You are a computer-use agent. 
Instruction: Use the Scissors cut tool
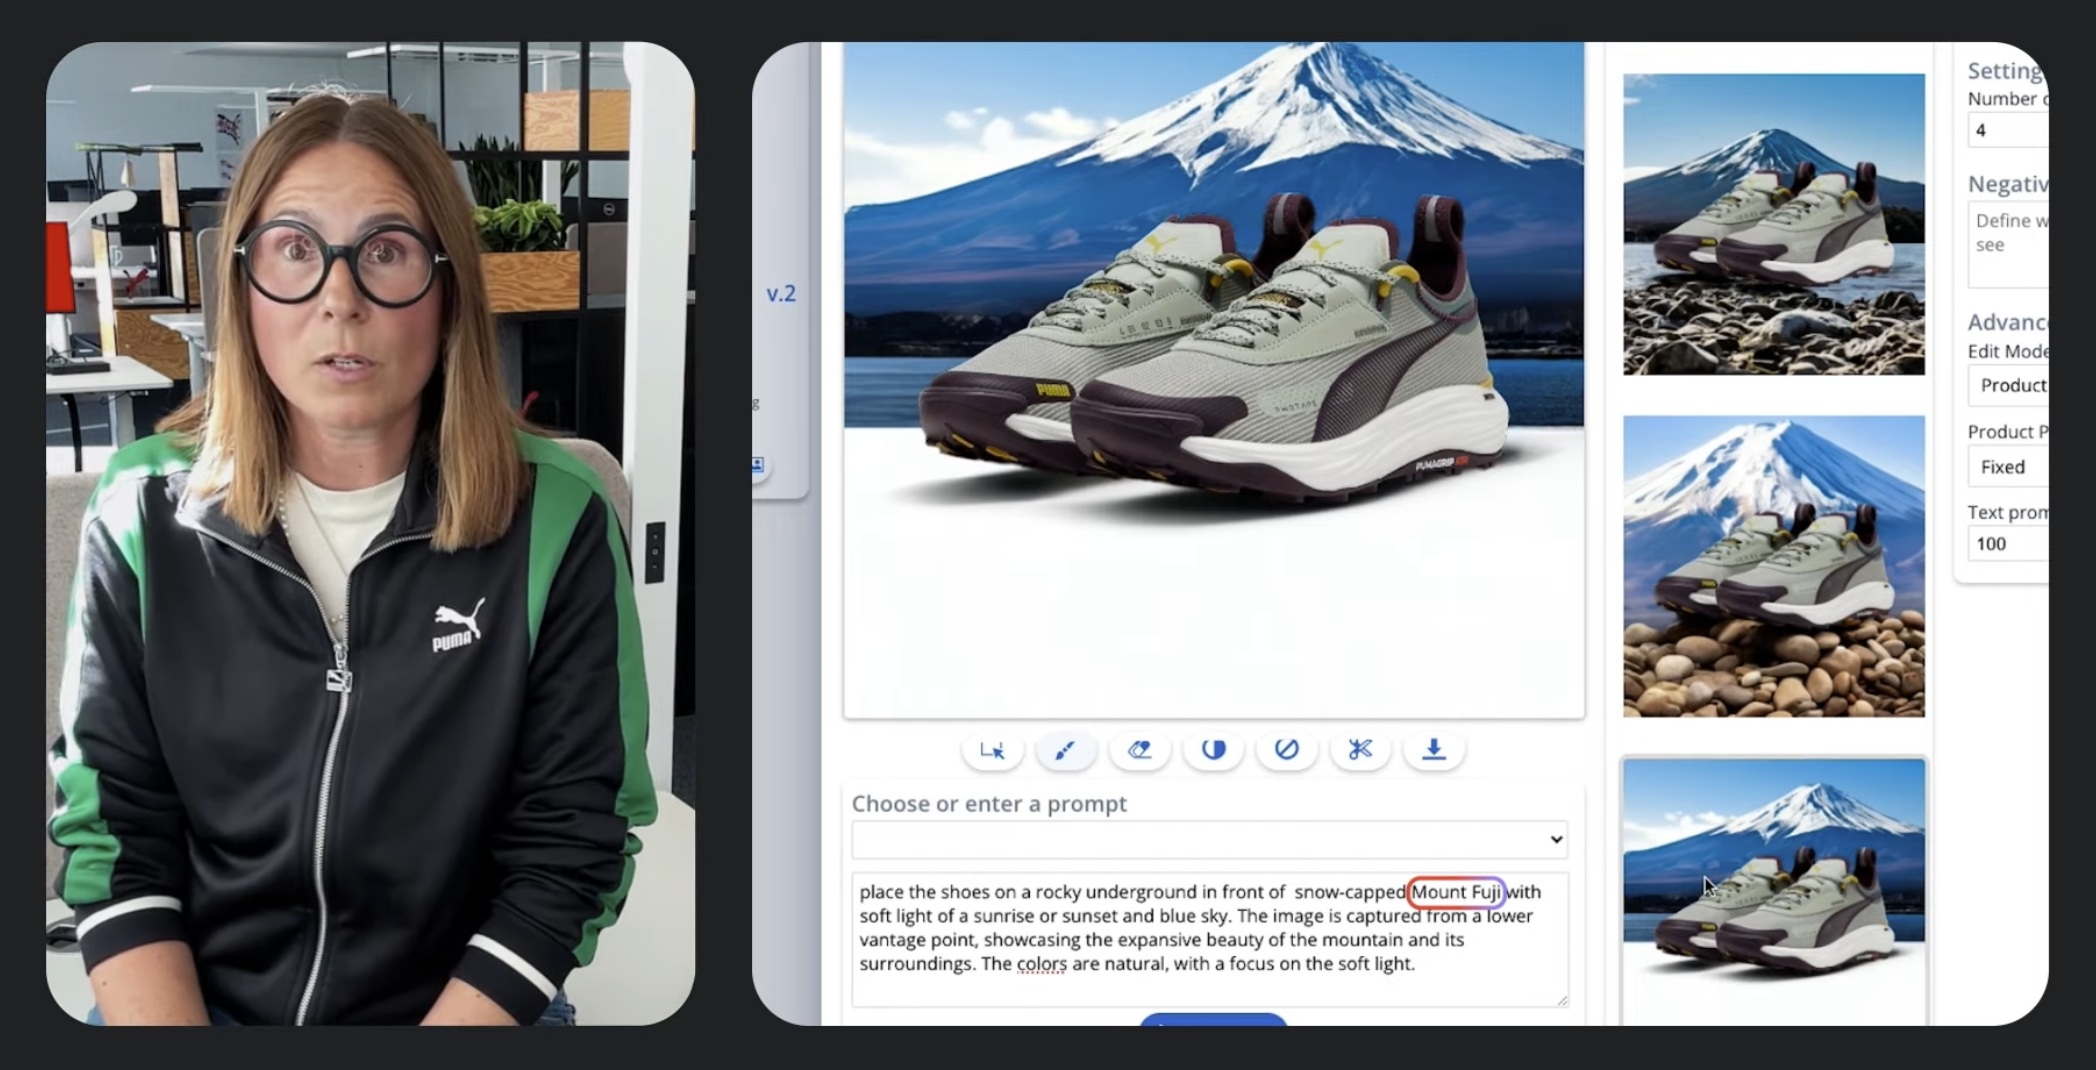click(1360, 750)
